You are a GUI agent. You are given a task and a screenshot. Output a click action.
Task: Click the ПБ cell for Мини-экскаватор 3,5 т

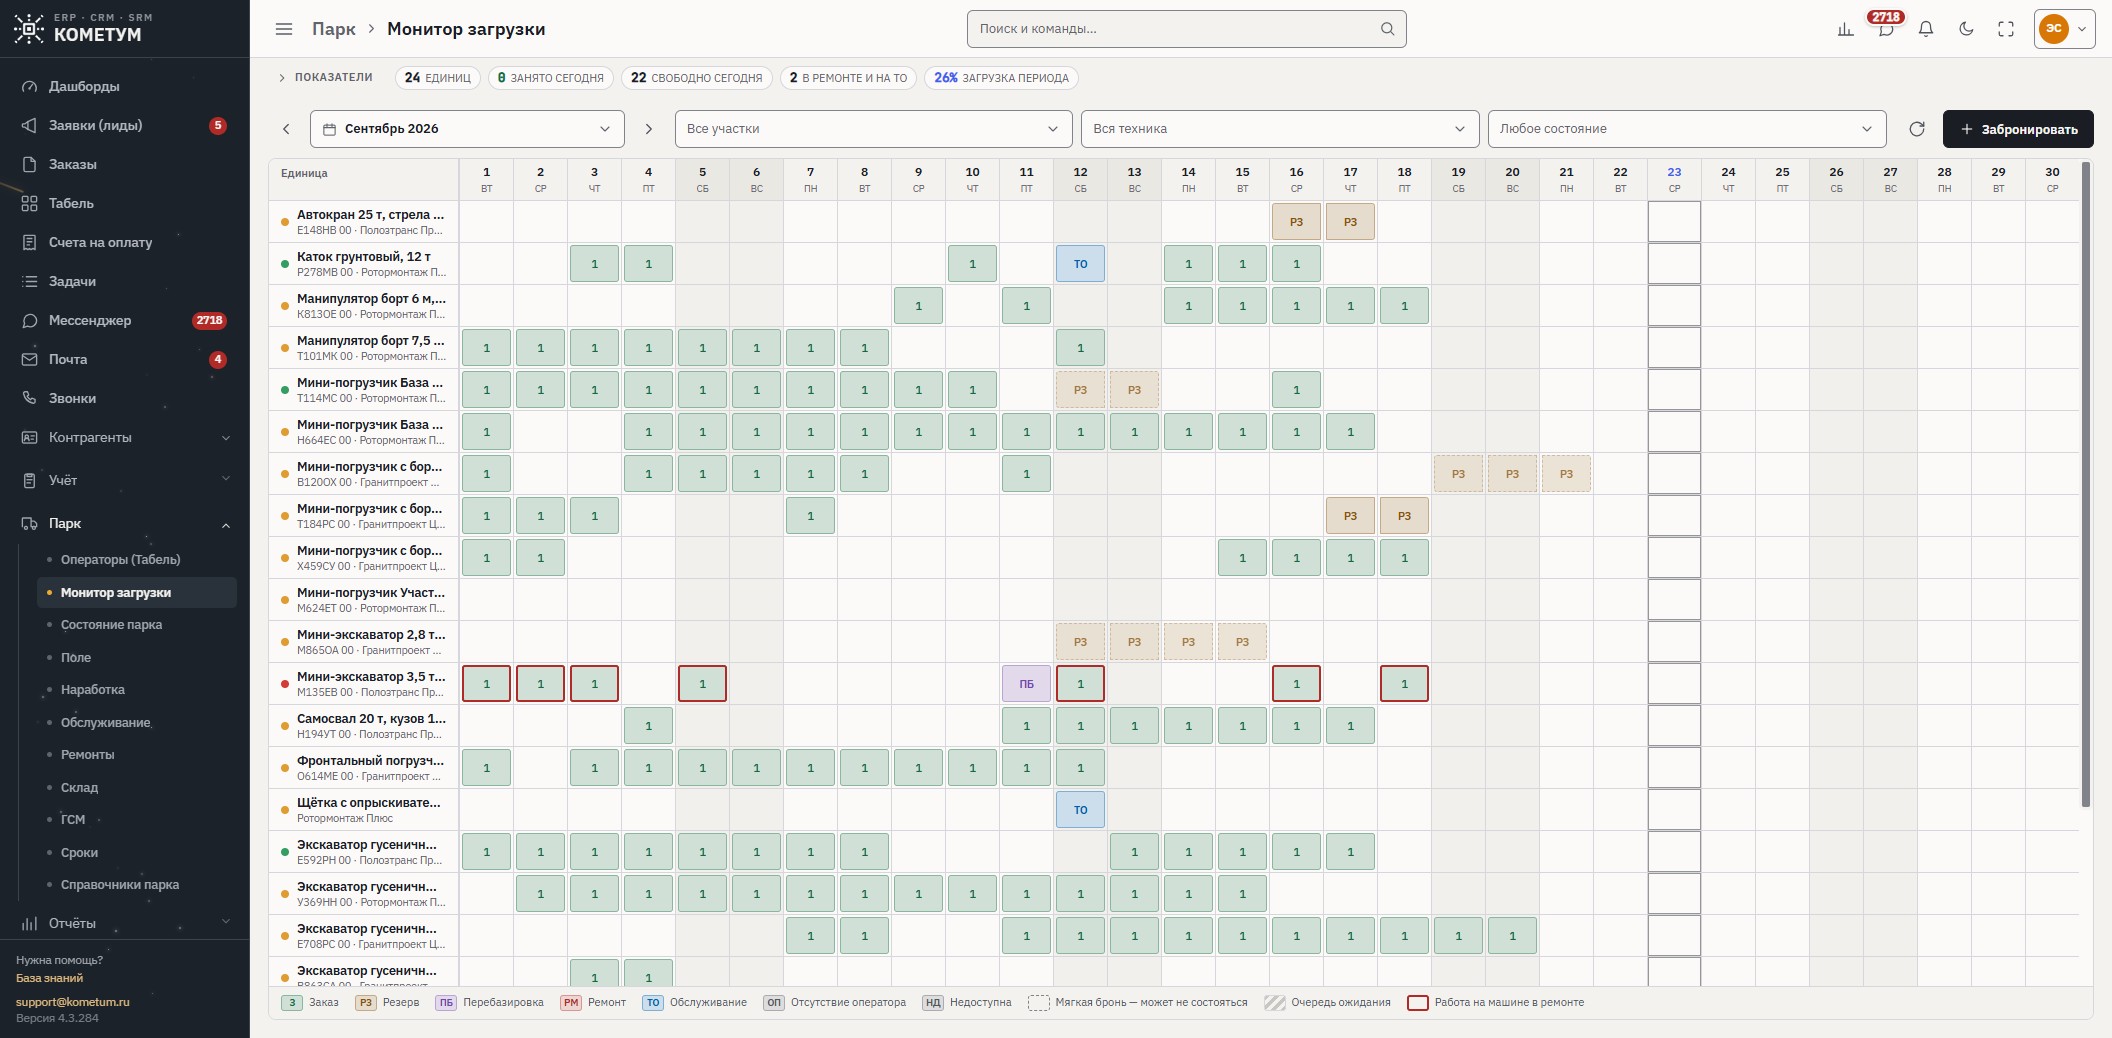coord(1027,684)
